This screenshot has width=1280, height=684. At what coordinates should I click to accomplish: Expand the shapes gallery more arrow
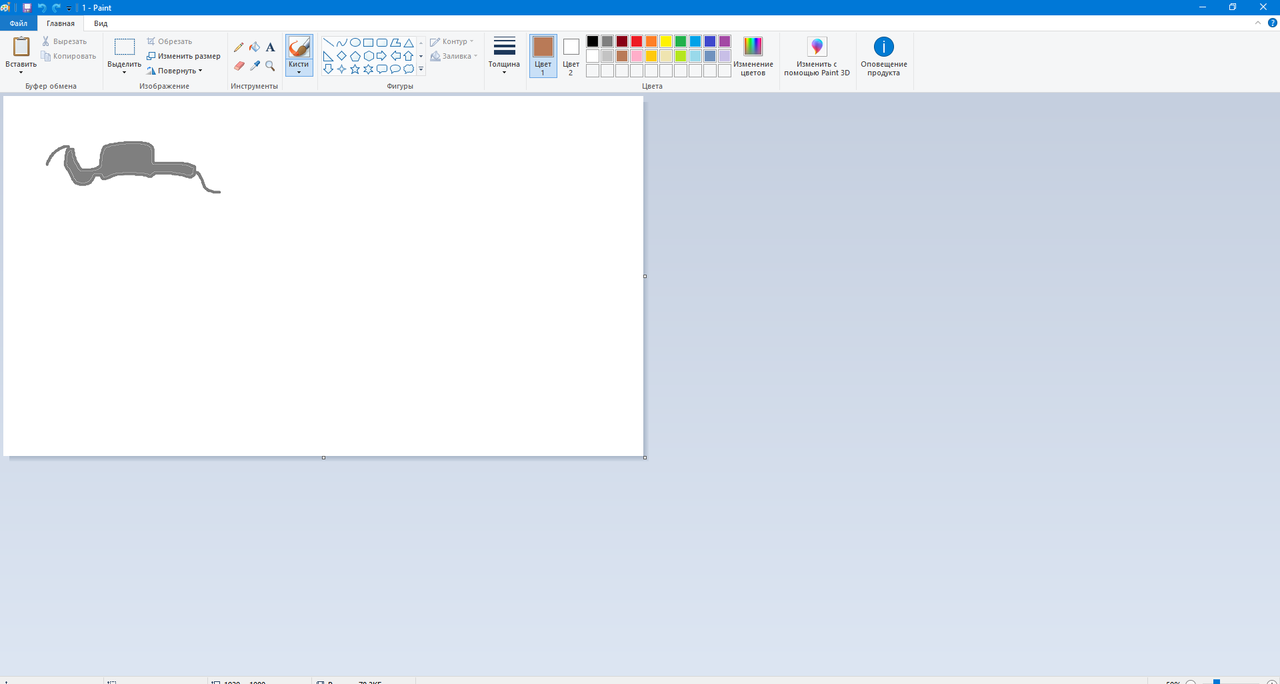(x=421, y=69)
